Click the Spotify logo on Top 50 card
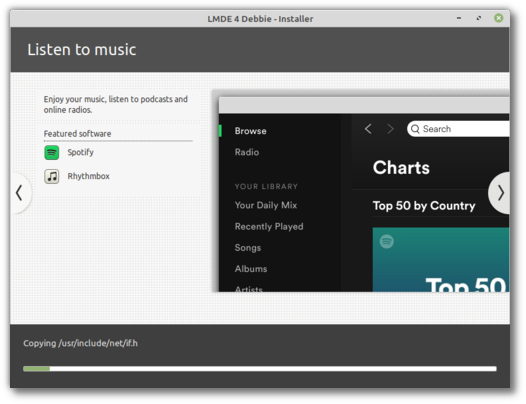 pos(386,241)
